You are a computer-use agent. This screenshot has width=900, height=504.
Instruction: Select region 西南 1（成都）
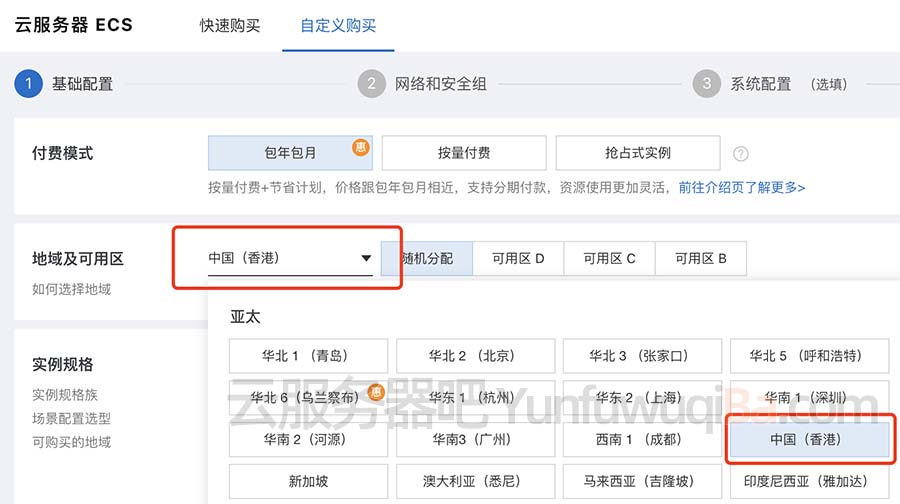pyautogui.click(x=642, y=440)
